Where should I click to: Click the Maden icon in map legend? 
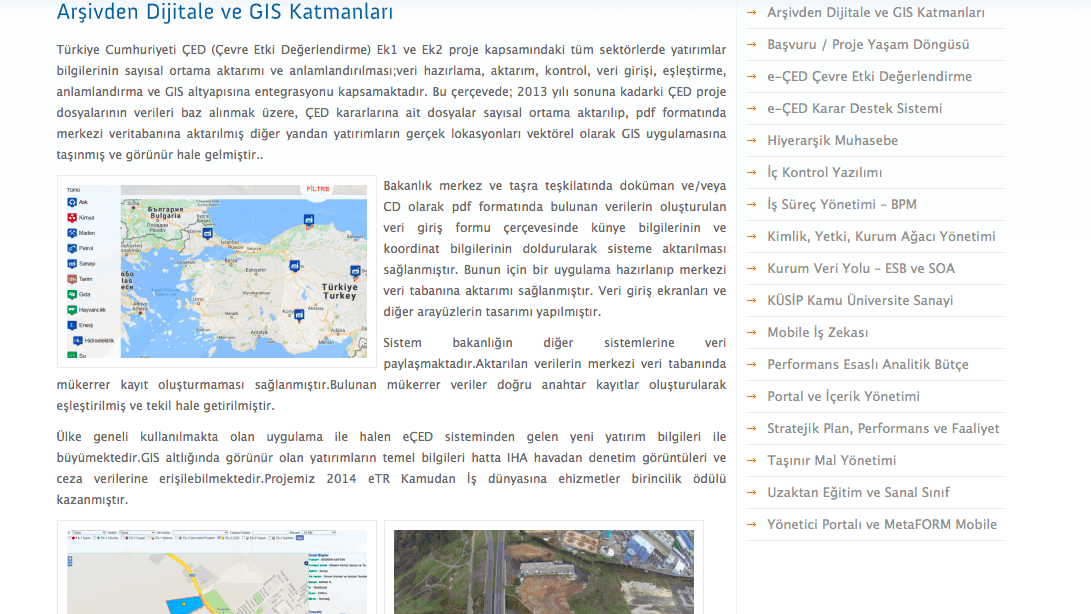click(71, 232)
